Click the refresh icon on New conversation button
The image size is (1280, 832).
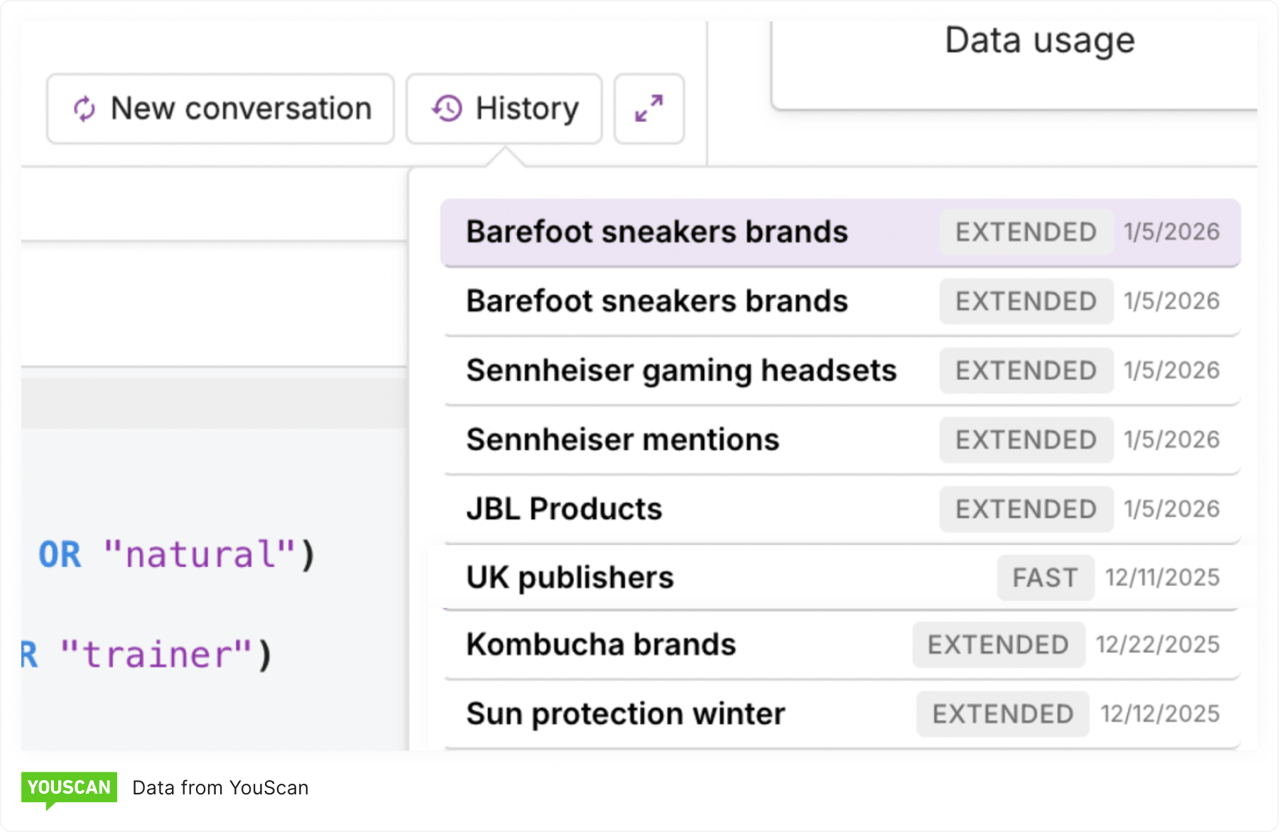coord(85,108)
